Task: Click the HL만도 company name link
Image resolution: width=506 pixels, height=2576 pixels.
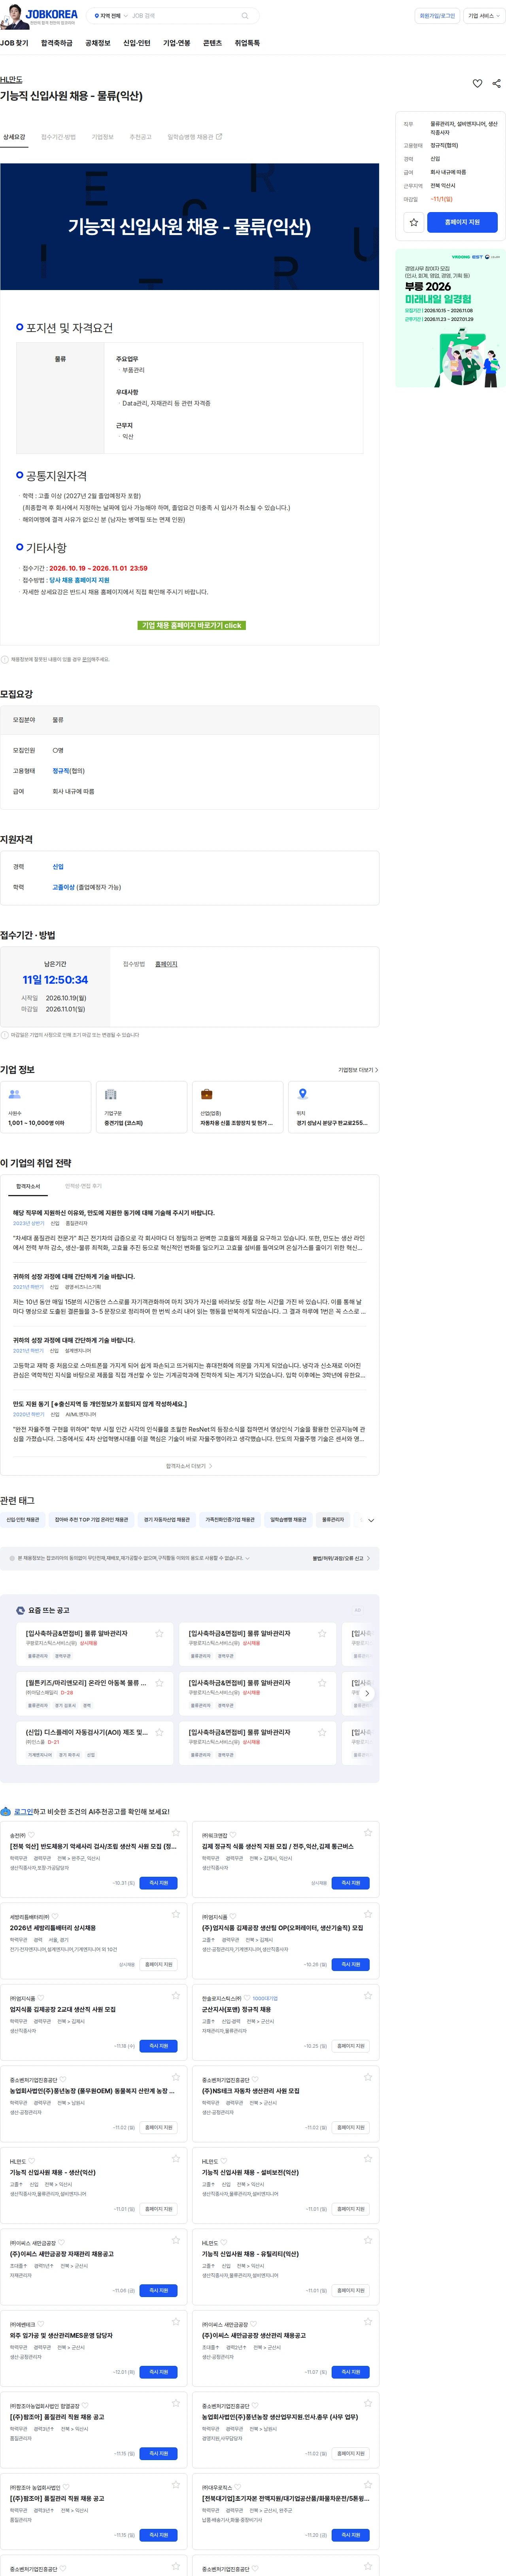Action: [11, 79]
